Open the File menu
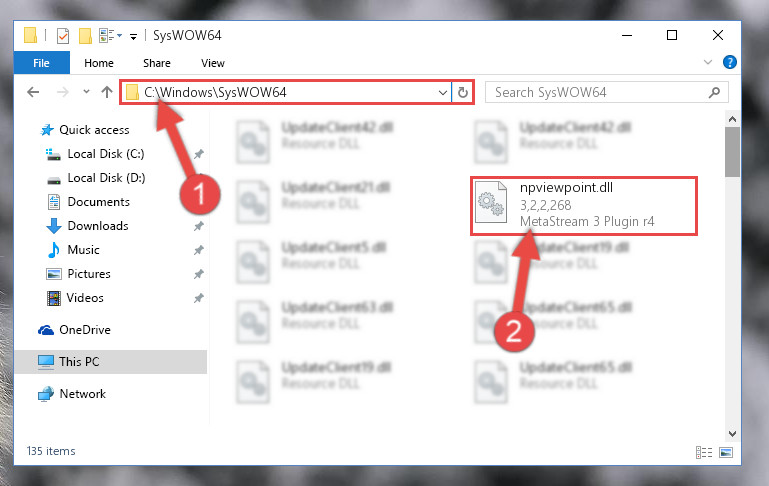Viewport: 769px width, 486px height. (x=42, y=63)
